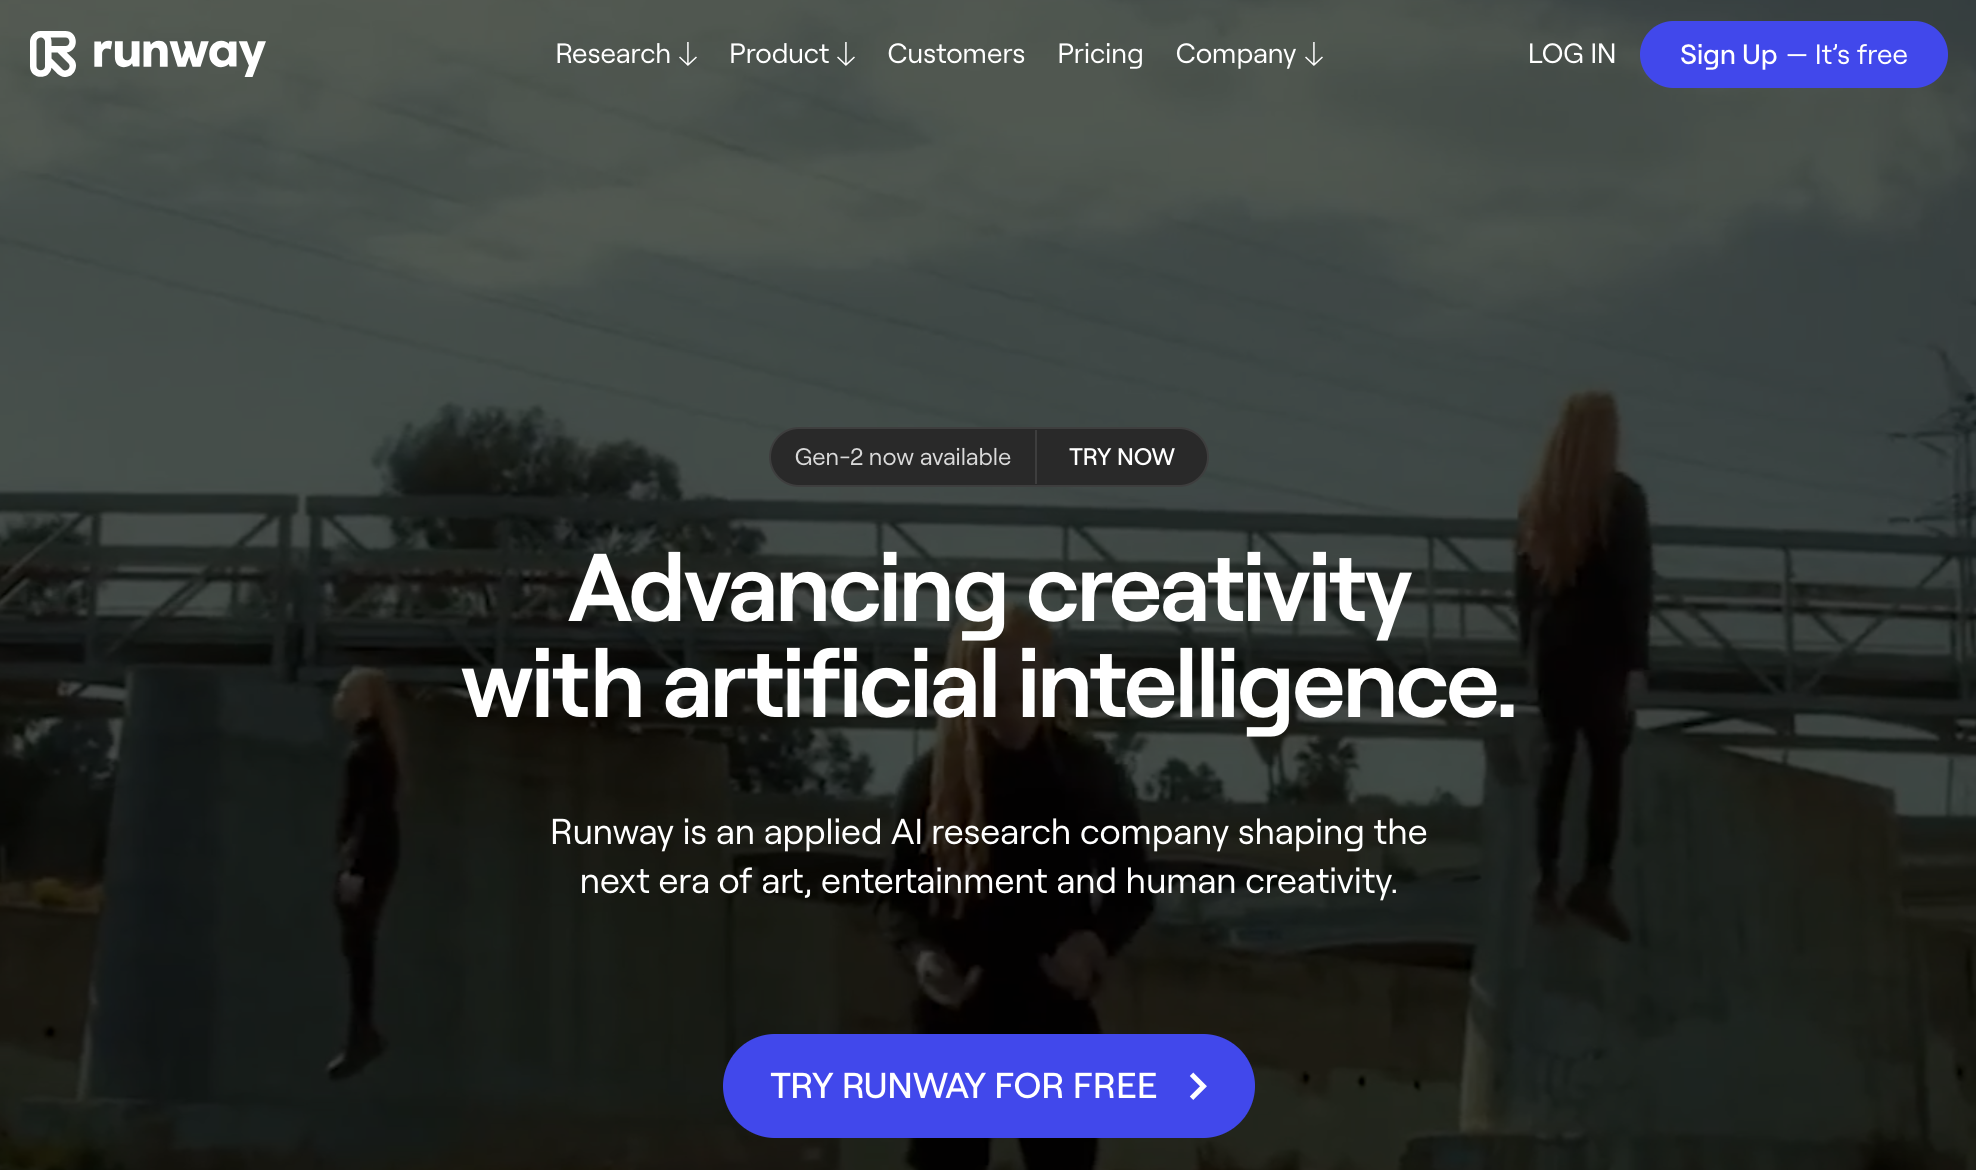Viewport: 1976px width, 1170px height.
Task: Click the chevron in Try Runway button
Action: pos(1198,1086)
